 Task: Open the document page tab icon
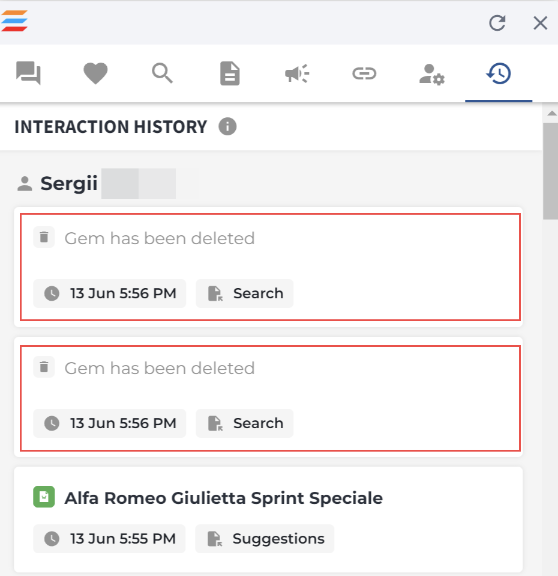click(x=230, y=73)
